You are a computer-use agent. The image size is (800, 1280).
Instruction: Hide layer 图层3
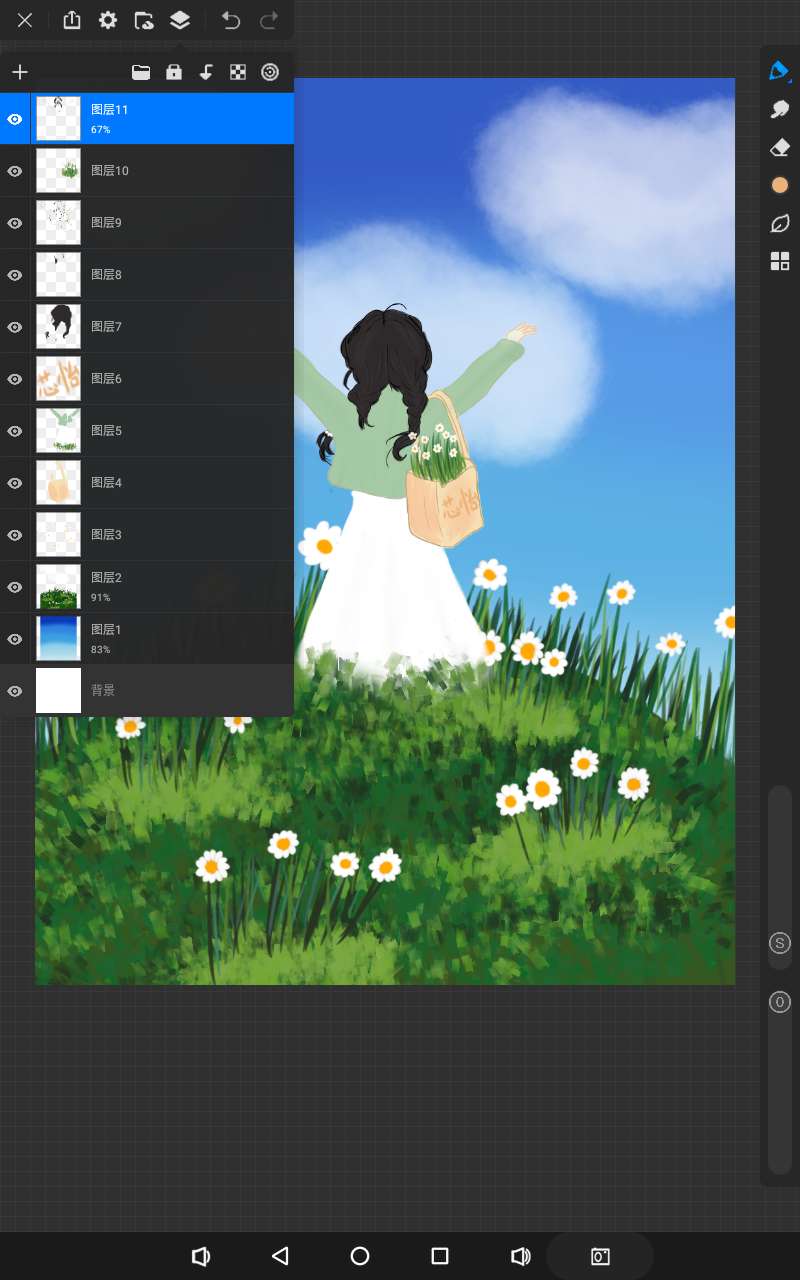15,535
